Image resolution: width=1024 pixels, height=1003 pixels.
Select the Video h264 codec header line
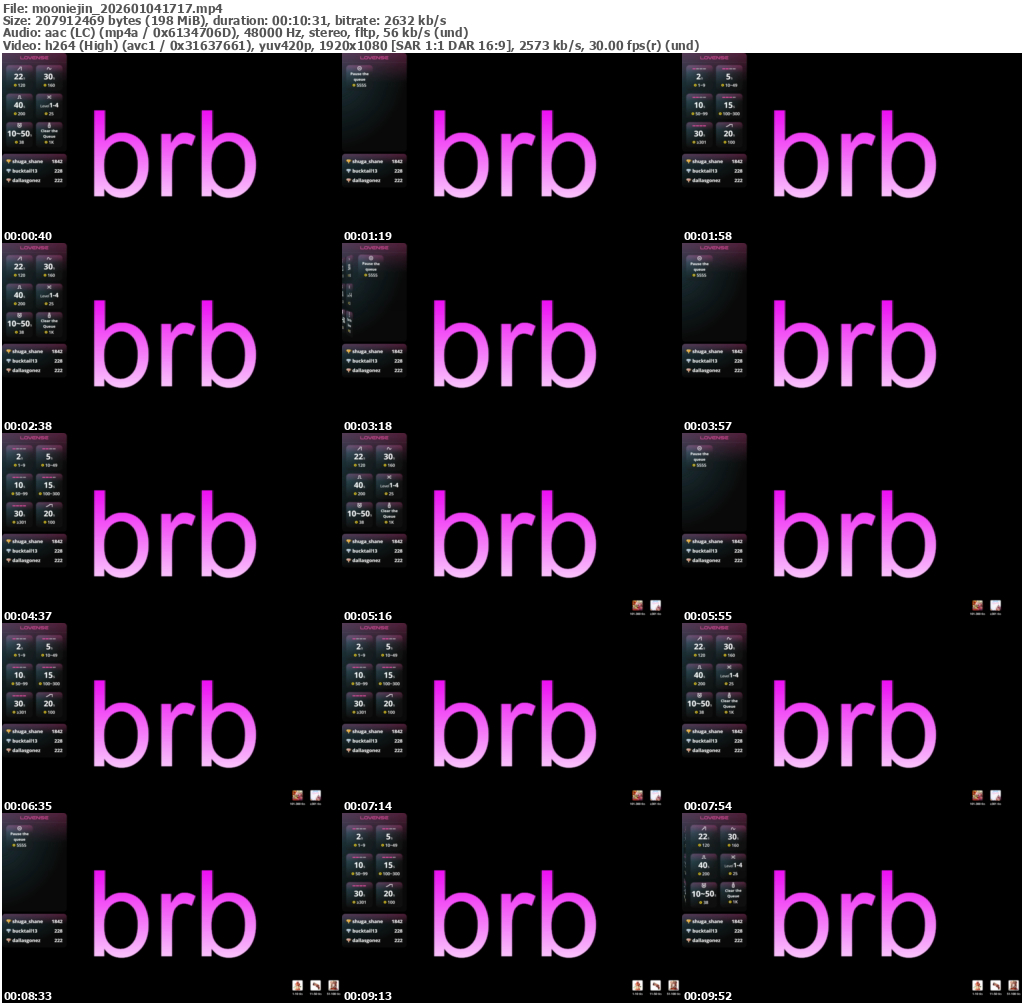(351, 46)
